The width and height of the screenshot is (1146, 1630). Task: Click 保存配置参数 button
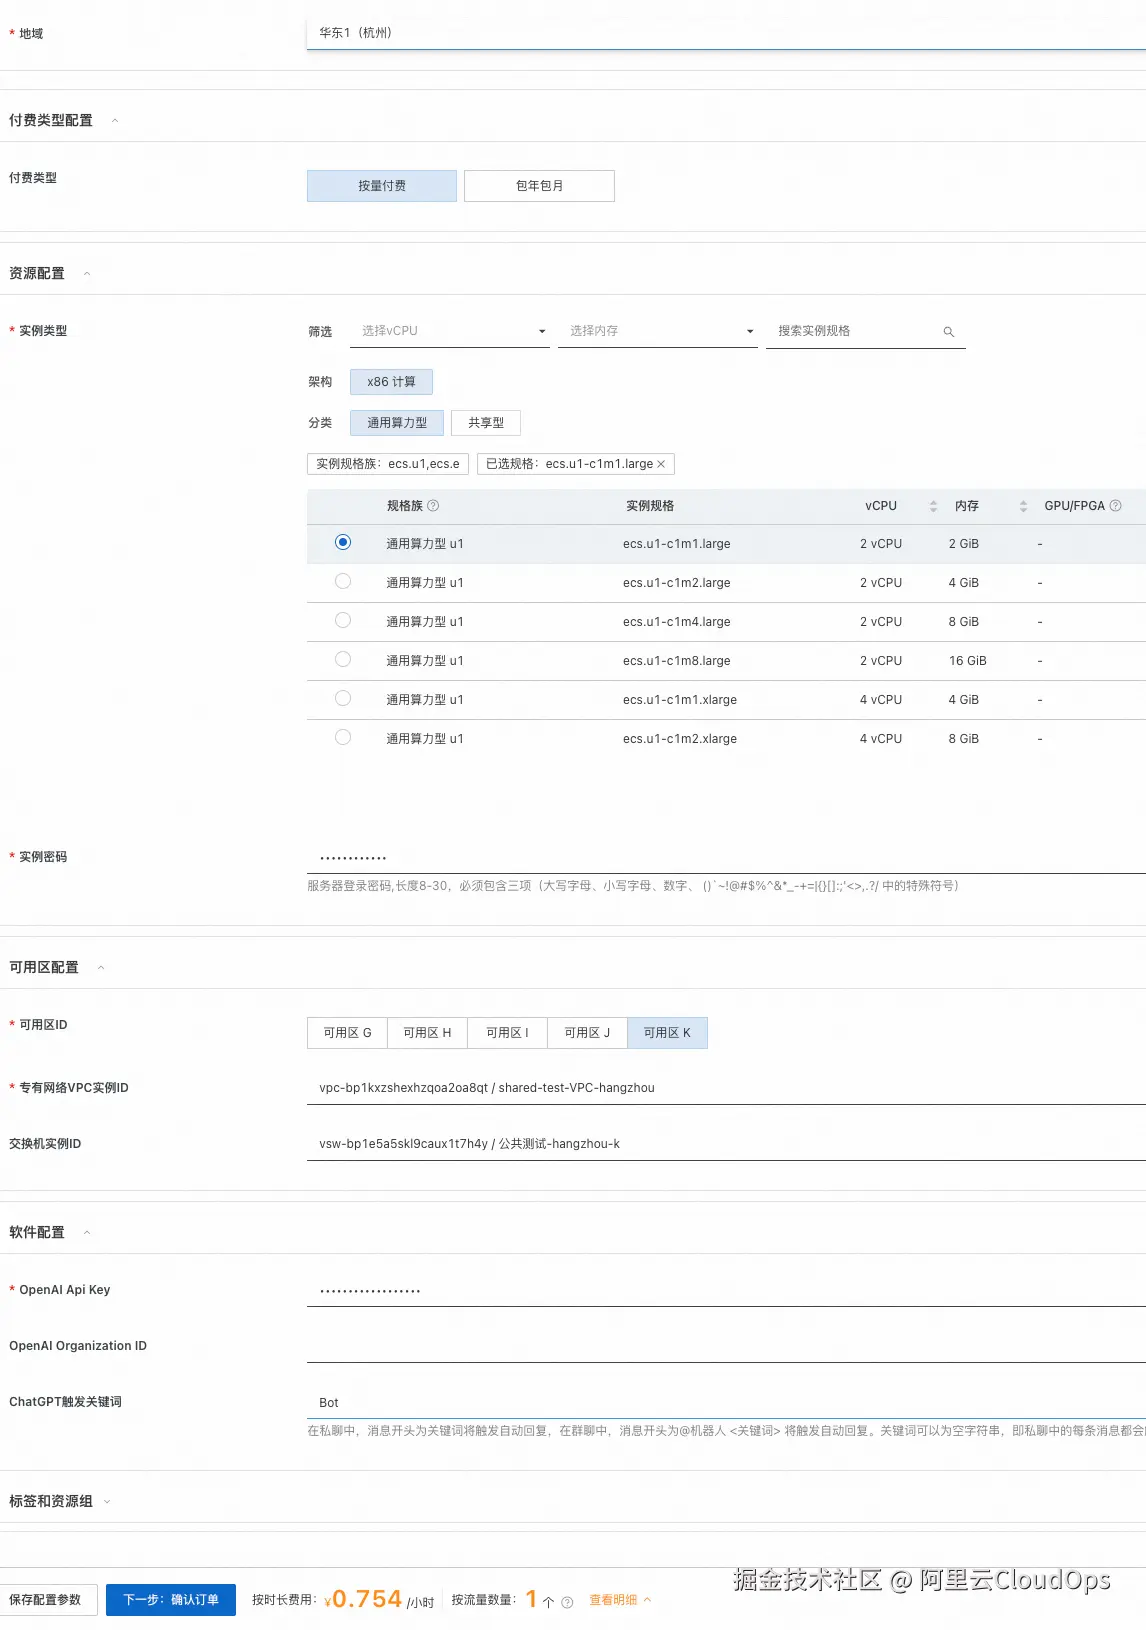point(46,1600)
